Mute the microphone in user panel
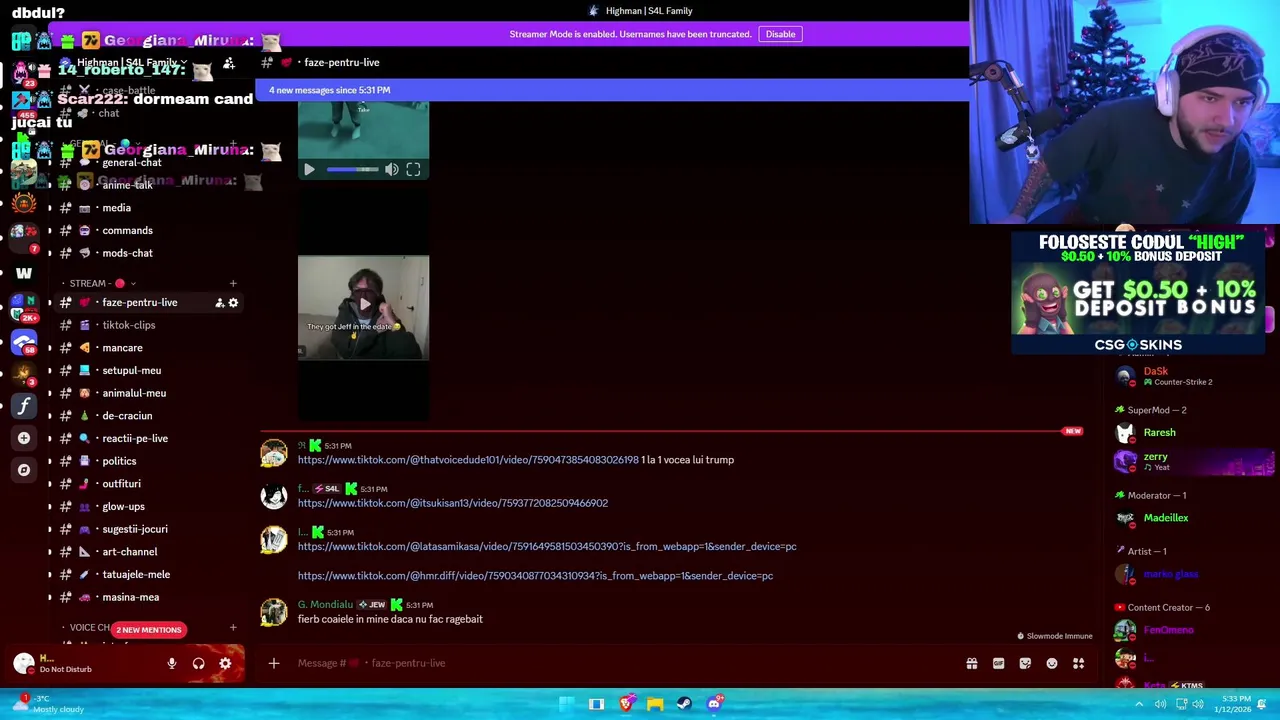1280x720 pixels. [171, 663]
